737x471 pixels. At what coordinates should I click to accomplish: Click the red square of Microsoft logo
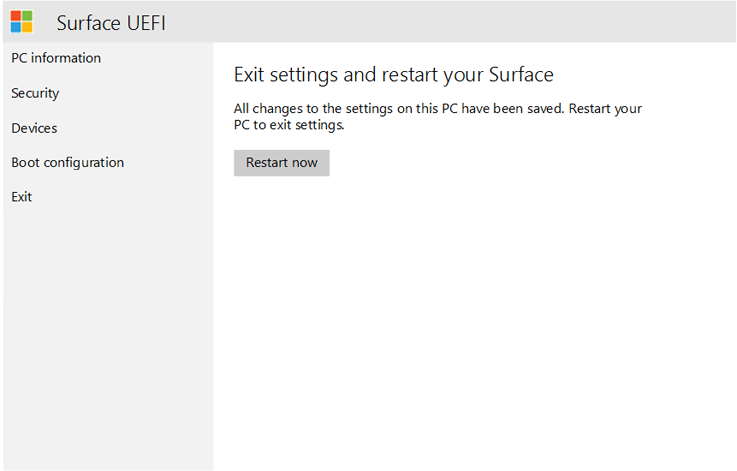[16, 16]
